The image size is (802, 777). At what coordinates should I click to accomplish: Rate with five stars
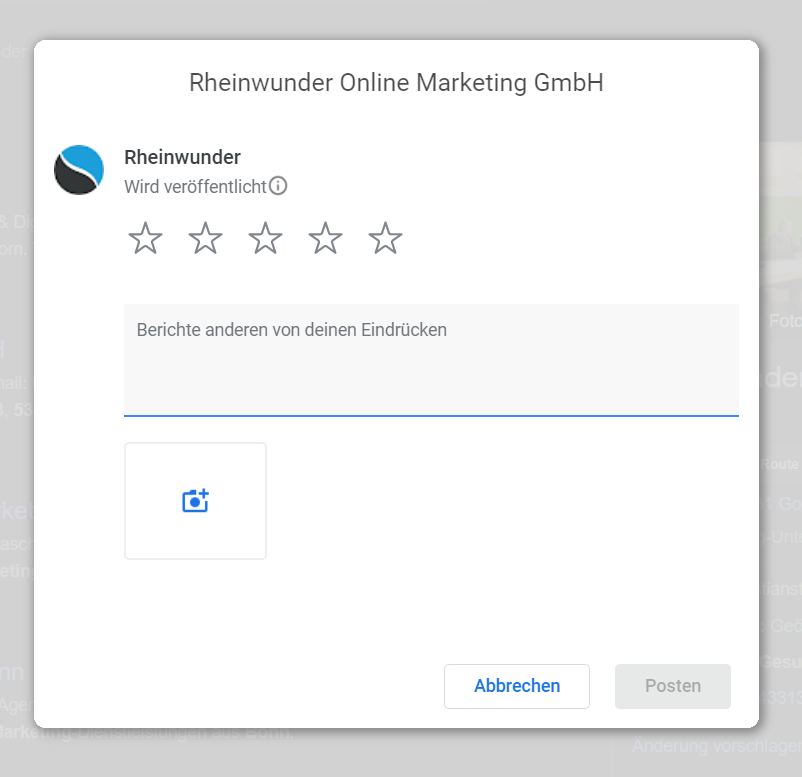click(385, 238)
